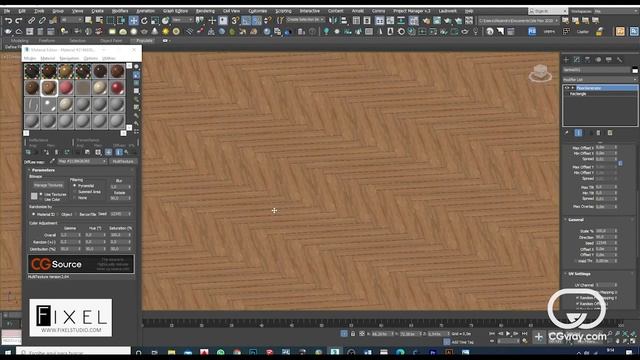Open the Modifier List dropdown
The width and height of the screenshot is (640, 360).
pos(600,80)
